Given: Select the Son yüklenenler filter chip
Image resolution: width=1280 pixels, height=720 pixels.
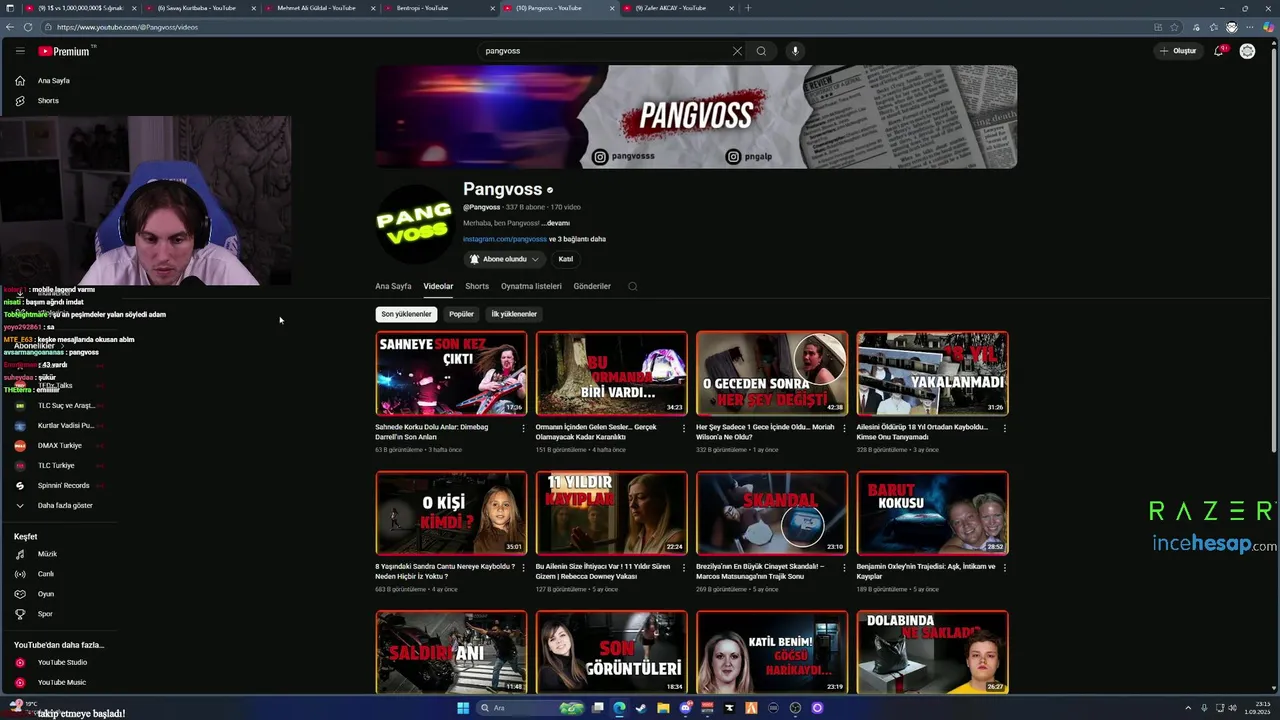Looking at the screenshot, I should click(x=406, y=314).
